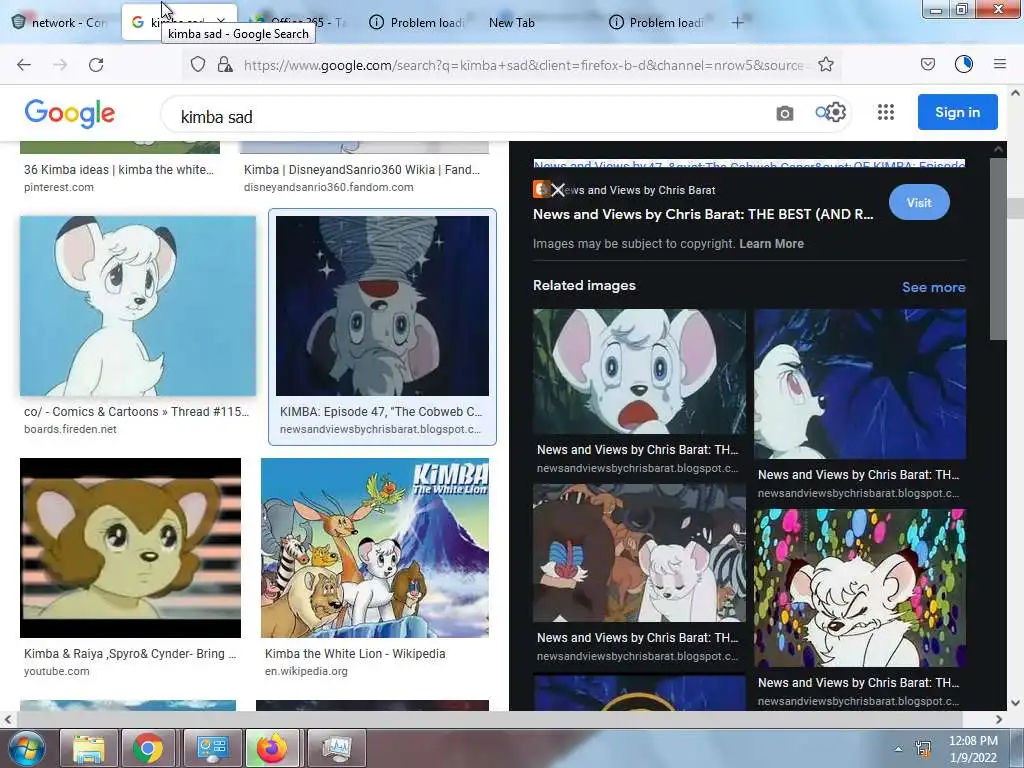Click youtube.com source text
This screenshot has height=768, width=1024.
click(57, 671)
